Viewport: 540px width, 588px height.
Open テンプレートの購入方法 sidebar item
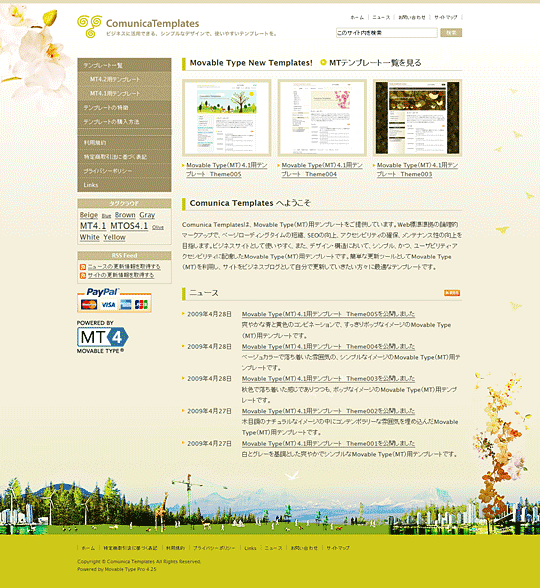[x=124, y=122]
